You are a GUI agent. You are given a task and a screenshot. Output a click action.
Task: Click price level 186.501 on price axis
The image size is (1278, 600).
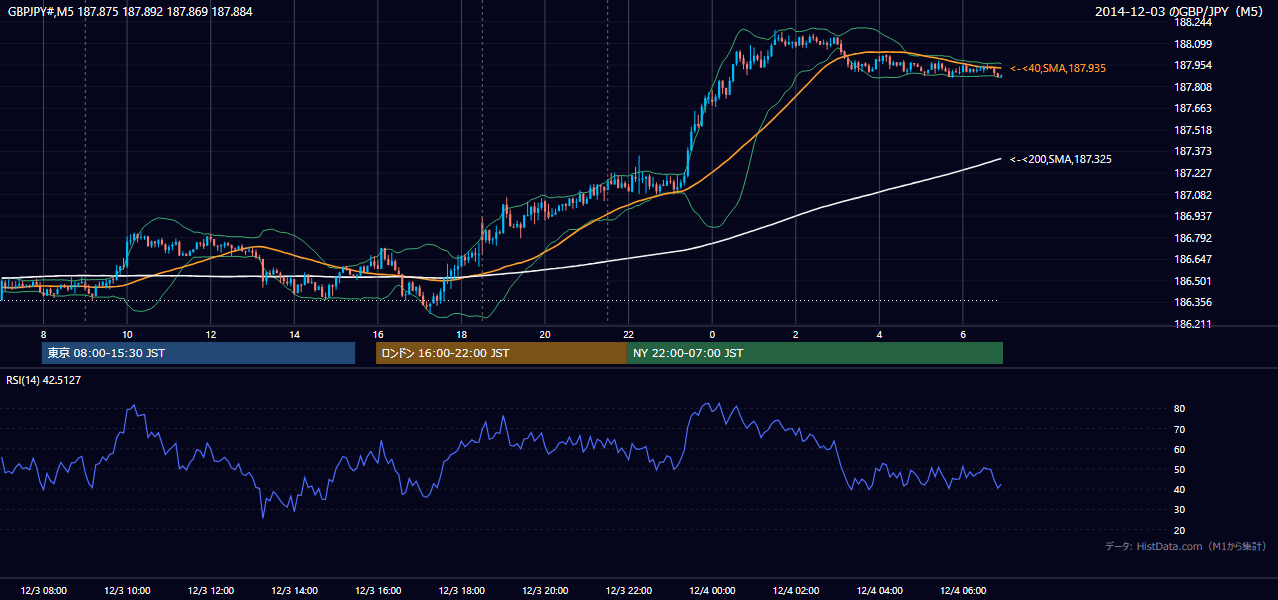click(1194, 281)
